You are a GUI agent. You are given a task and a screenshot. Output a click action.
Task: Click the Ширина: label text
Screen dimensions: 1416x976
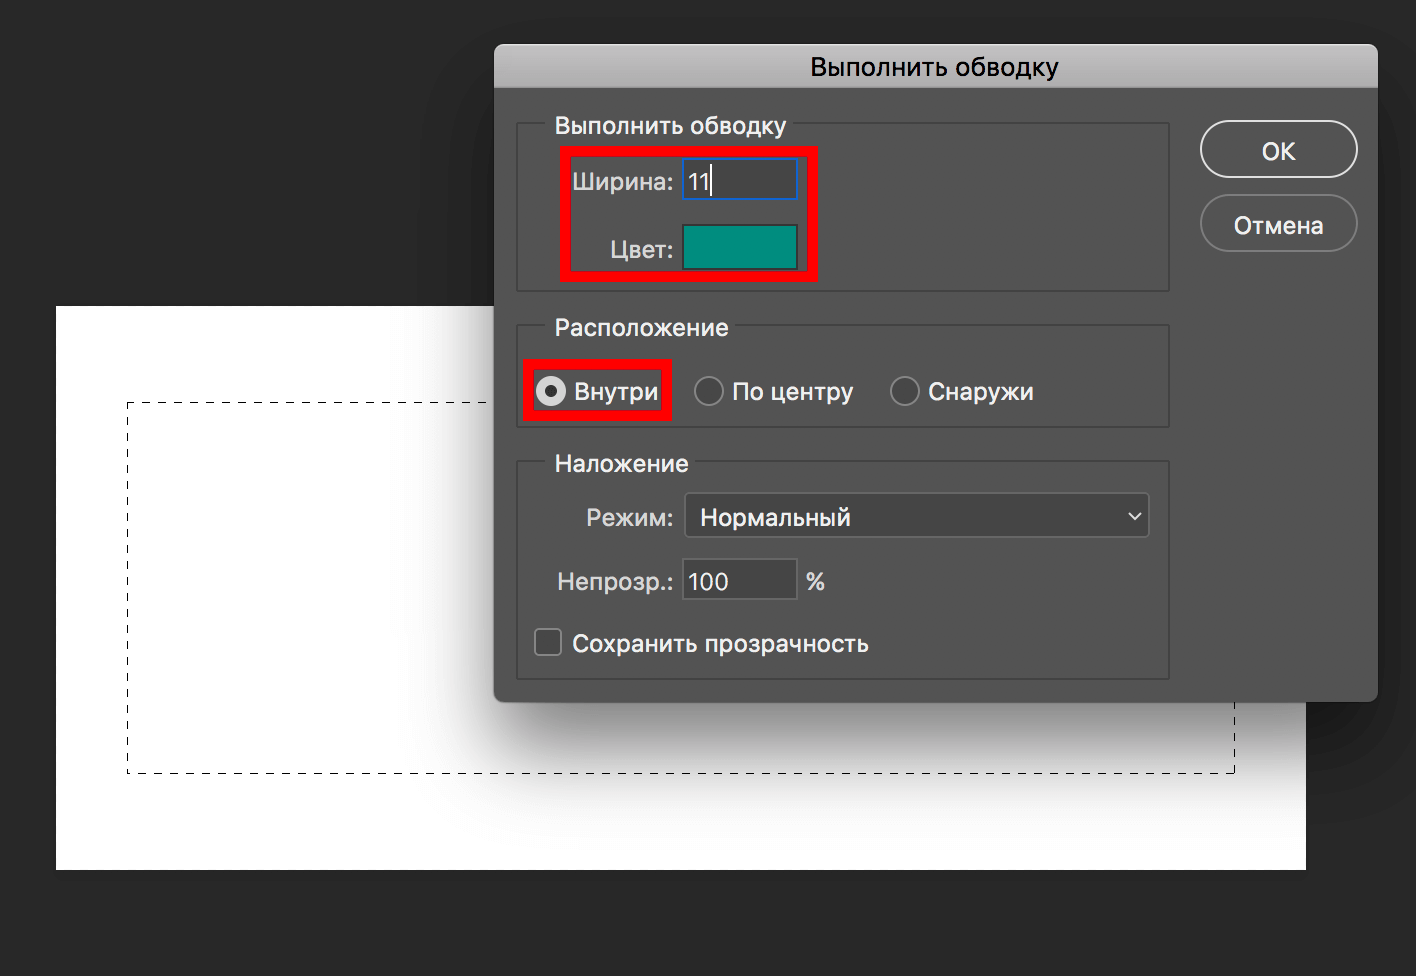pyautogui.click(x=622, y=182)
